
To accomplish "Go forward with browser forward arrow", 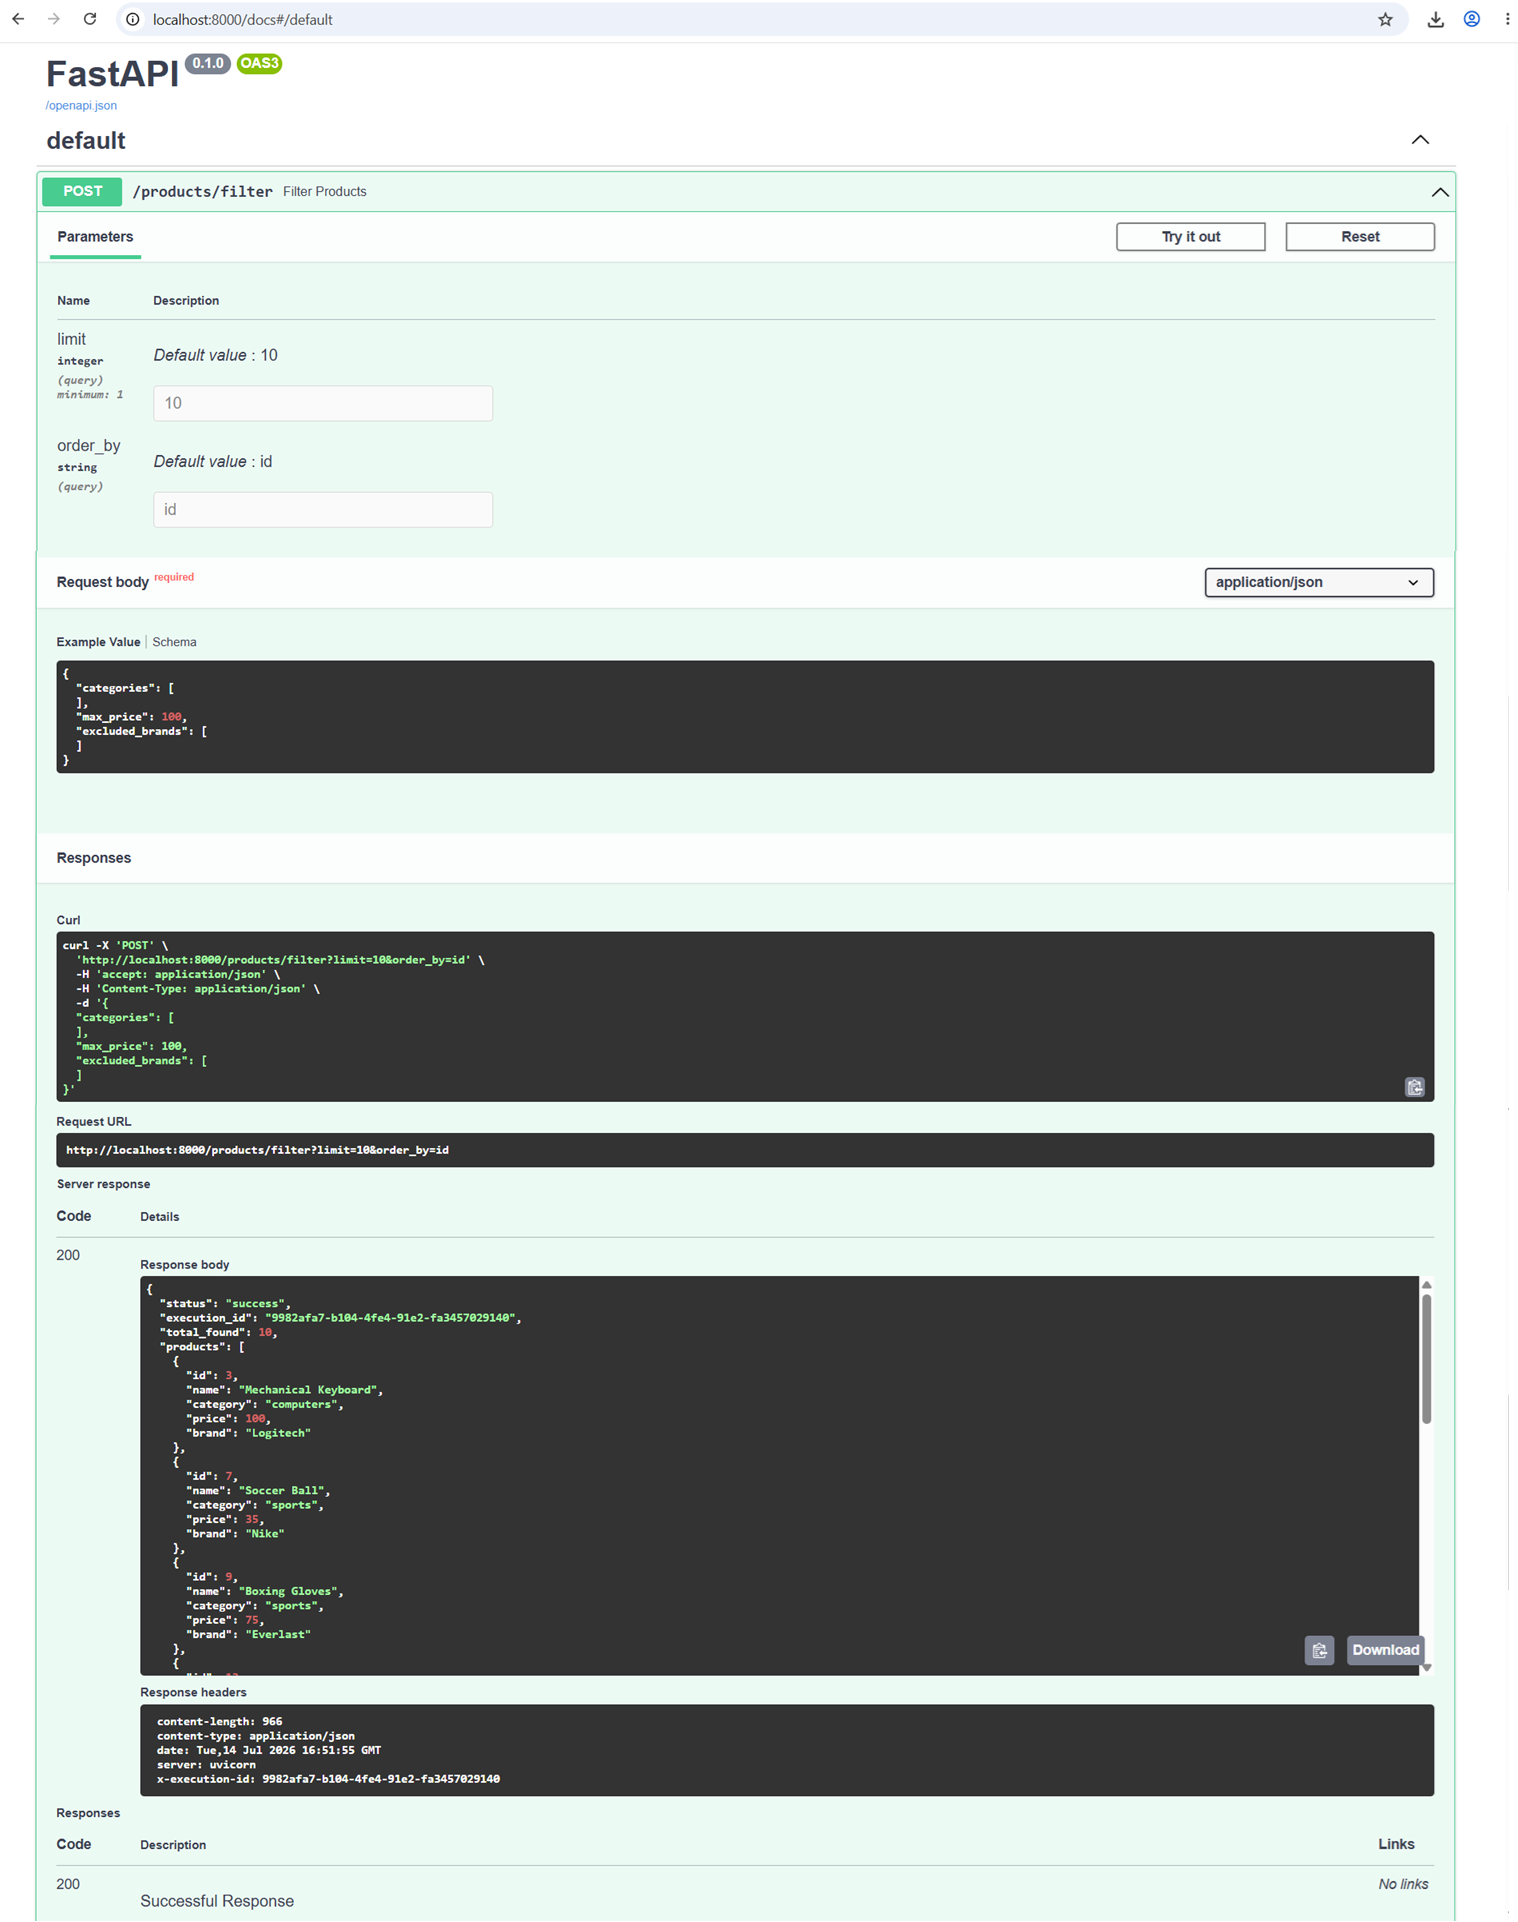I will [54, 19].
